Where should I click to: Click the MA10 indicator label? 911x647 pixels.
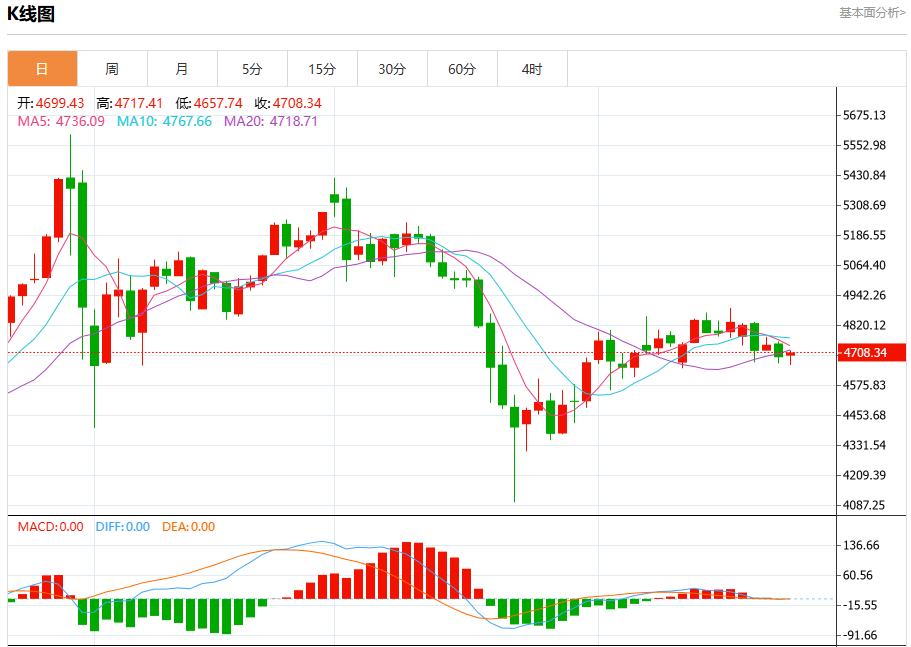click(x=164, y=121)
